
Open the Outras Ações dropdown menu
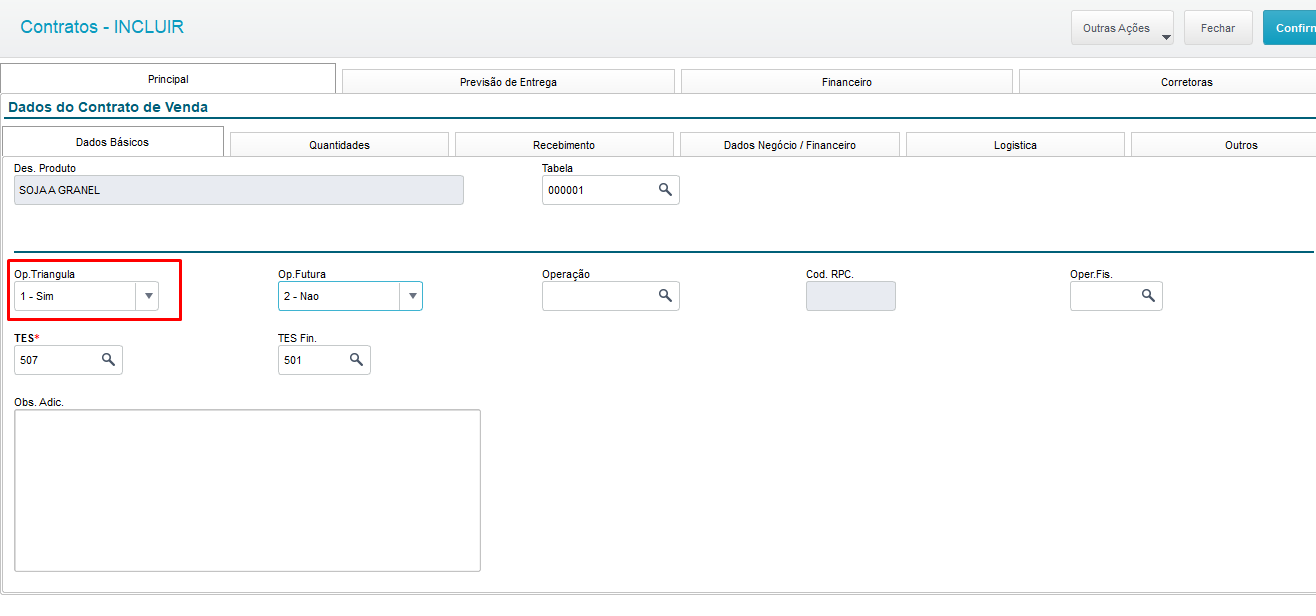pyautogui.click(x=1122, y=28)
